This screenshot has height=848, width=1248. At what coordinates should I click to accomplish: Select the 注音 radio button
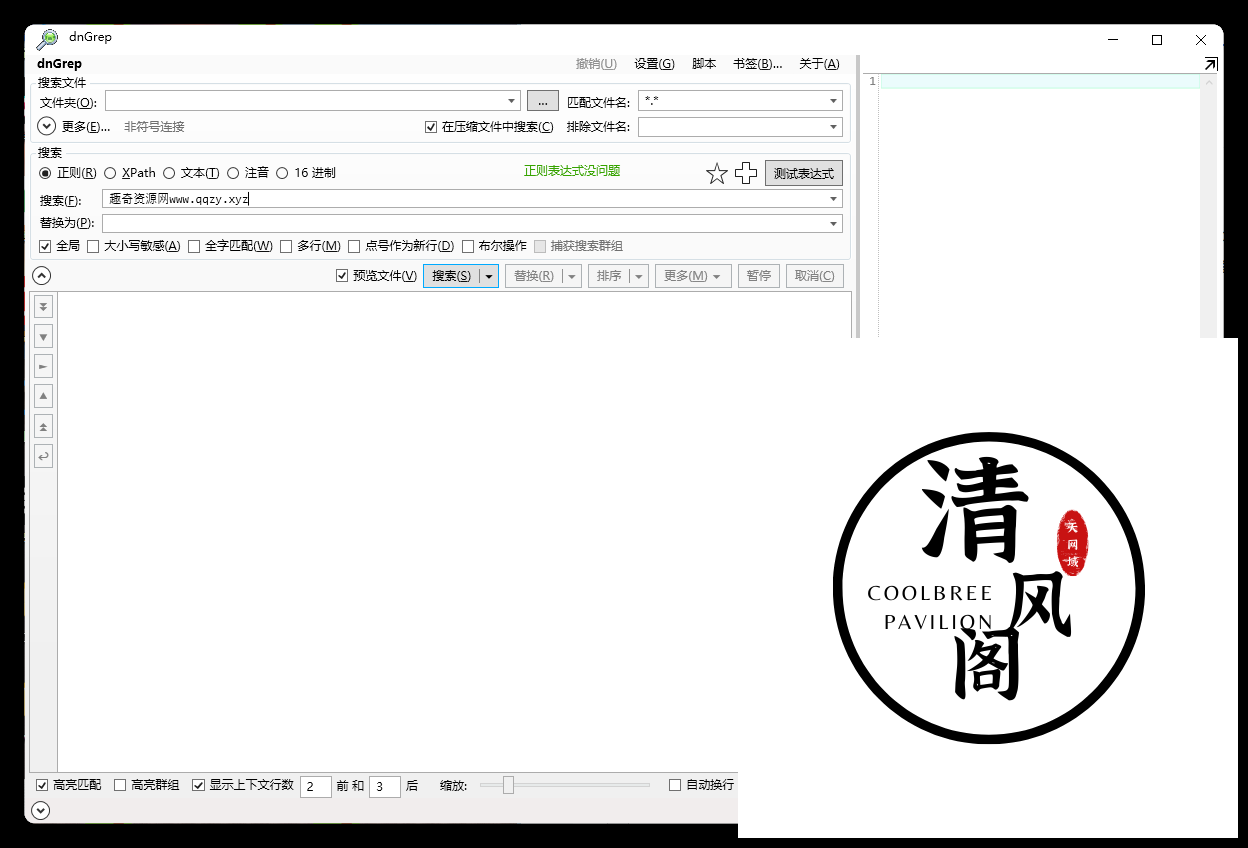click(233, 173)
